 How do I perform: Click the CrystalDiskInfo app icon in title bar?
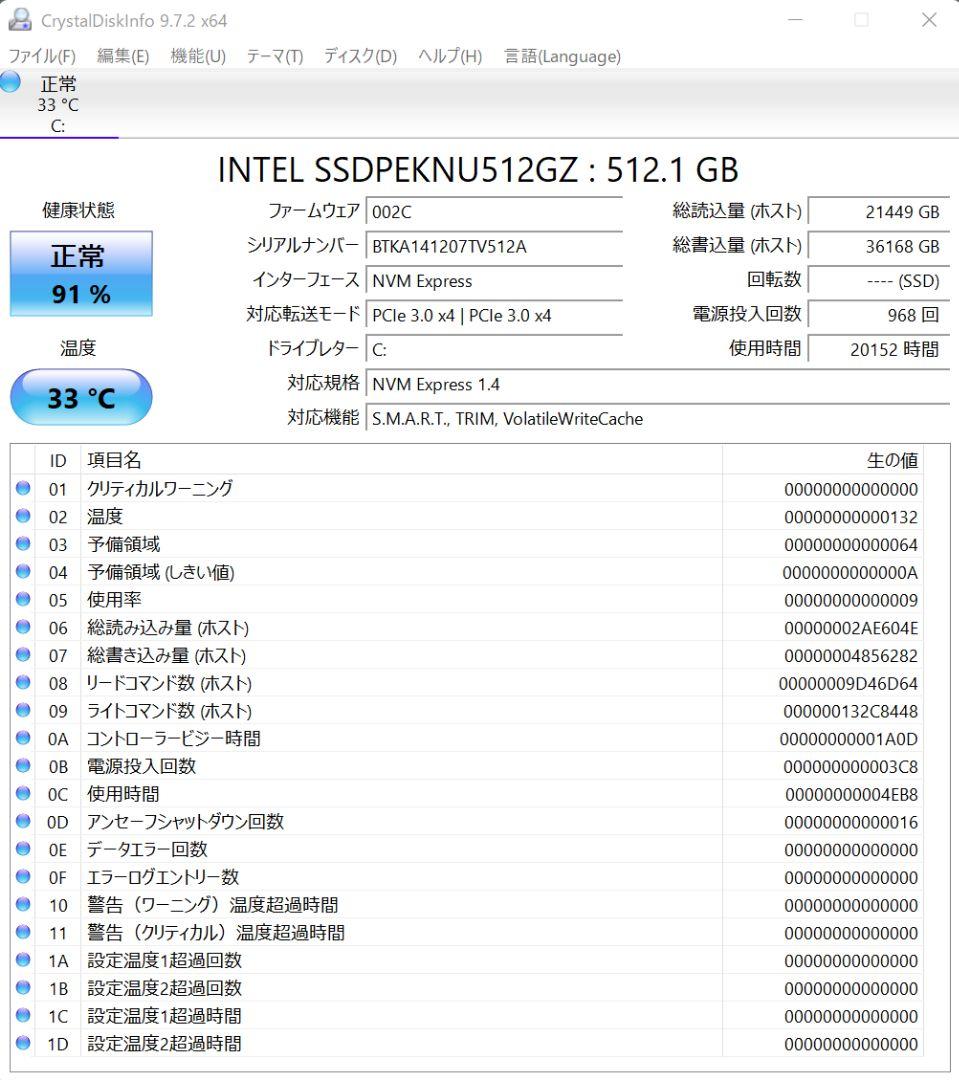coord(19,20)
